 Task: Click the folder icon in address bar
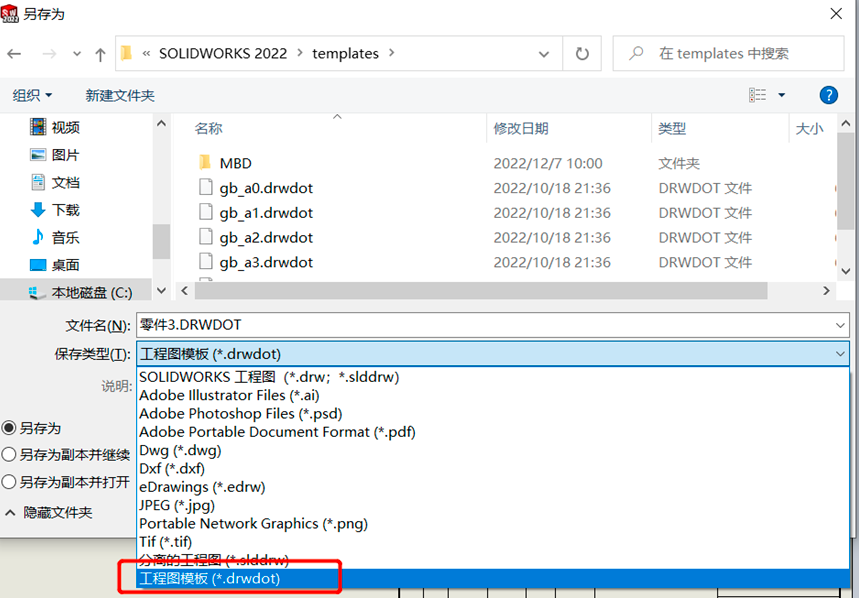pos(127,53)
